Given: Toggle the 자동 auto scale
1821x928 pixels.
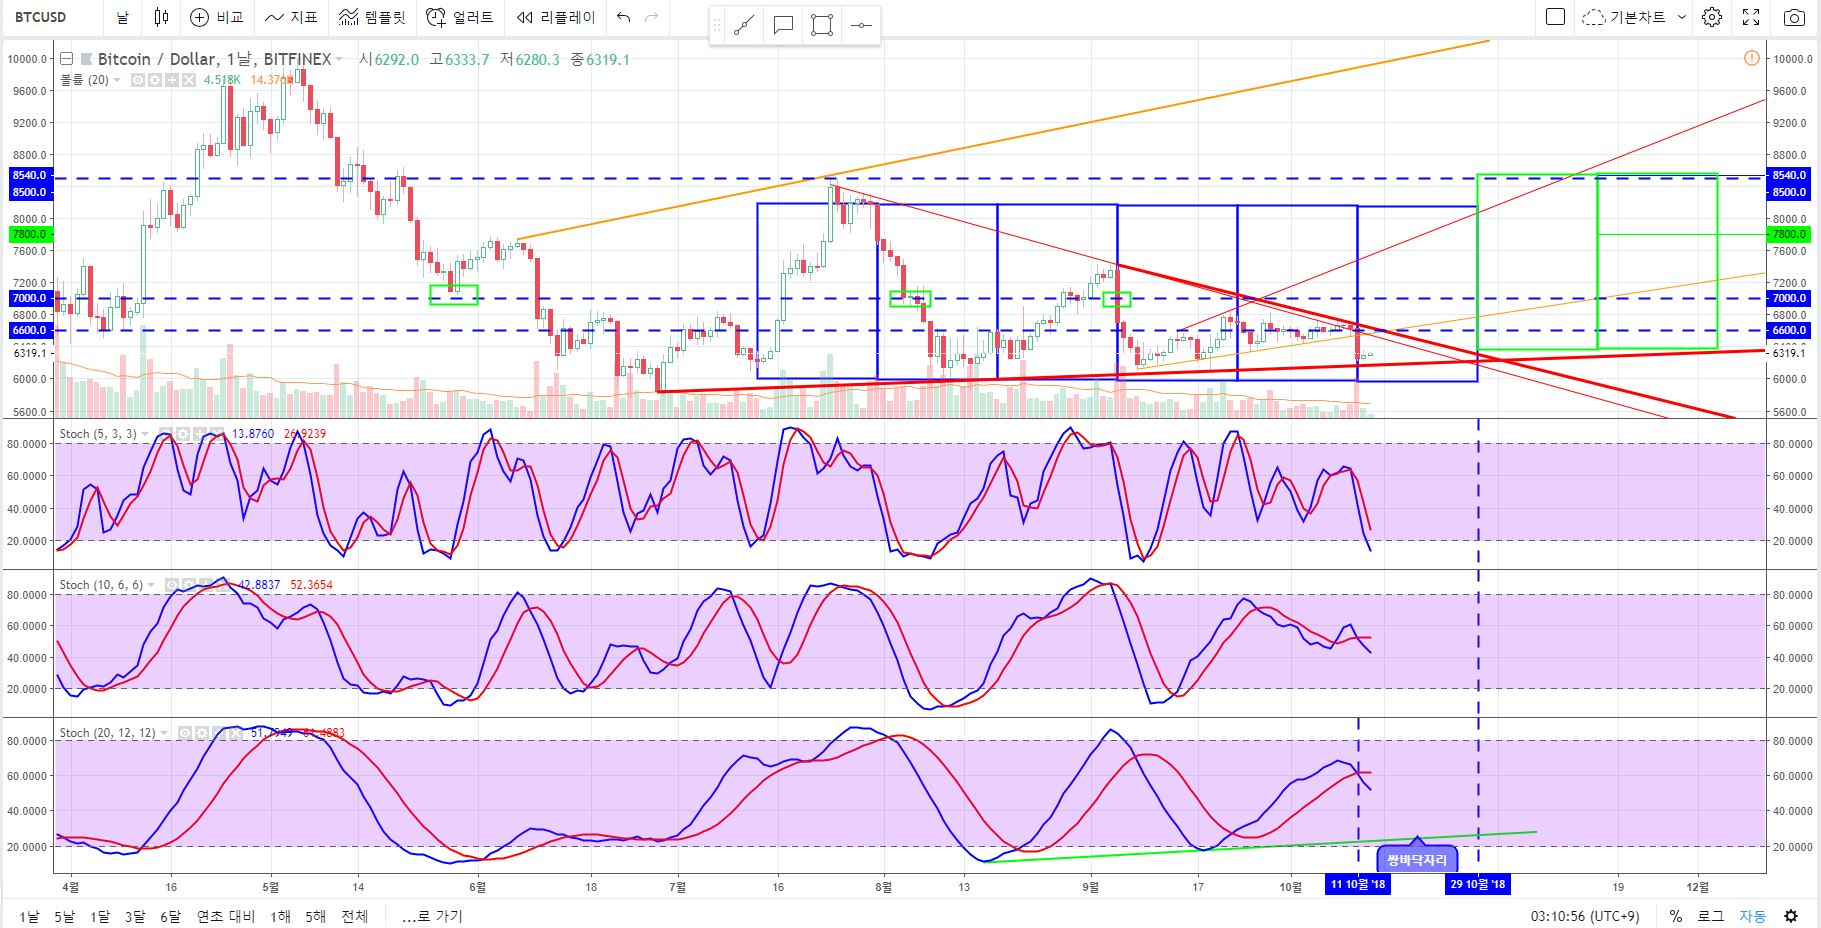Looking at the screenshot, I should coord(1752,916).
